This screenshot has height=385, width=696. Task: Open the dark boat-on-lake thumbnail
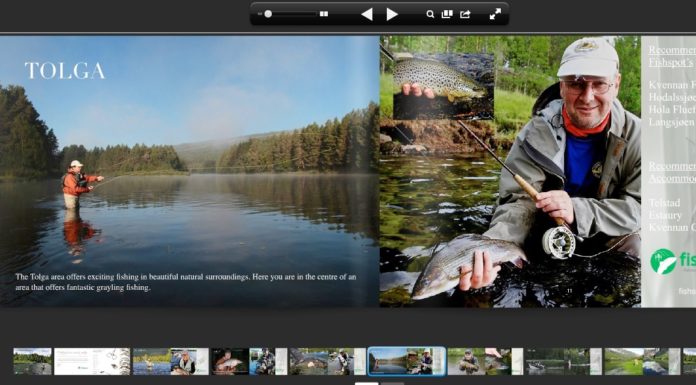pyautogui.click(x=564, y=361)
